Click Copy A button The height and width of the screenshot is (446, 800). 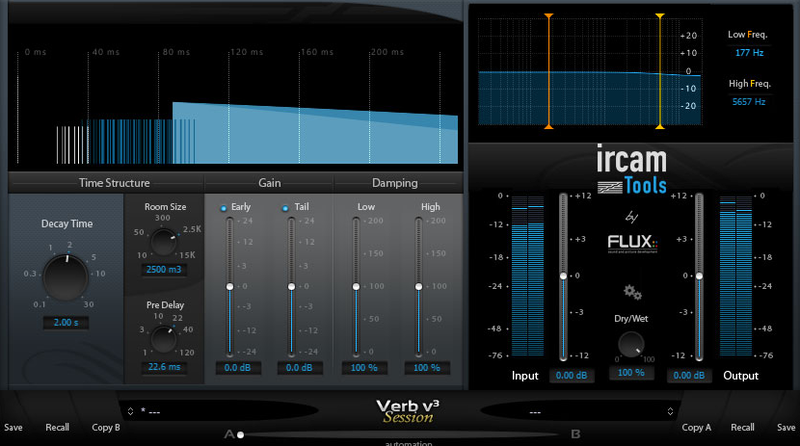(696, 427)
